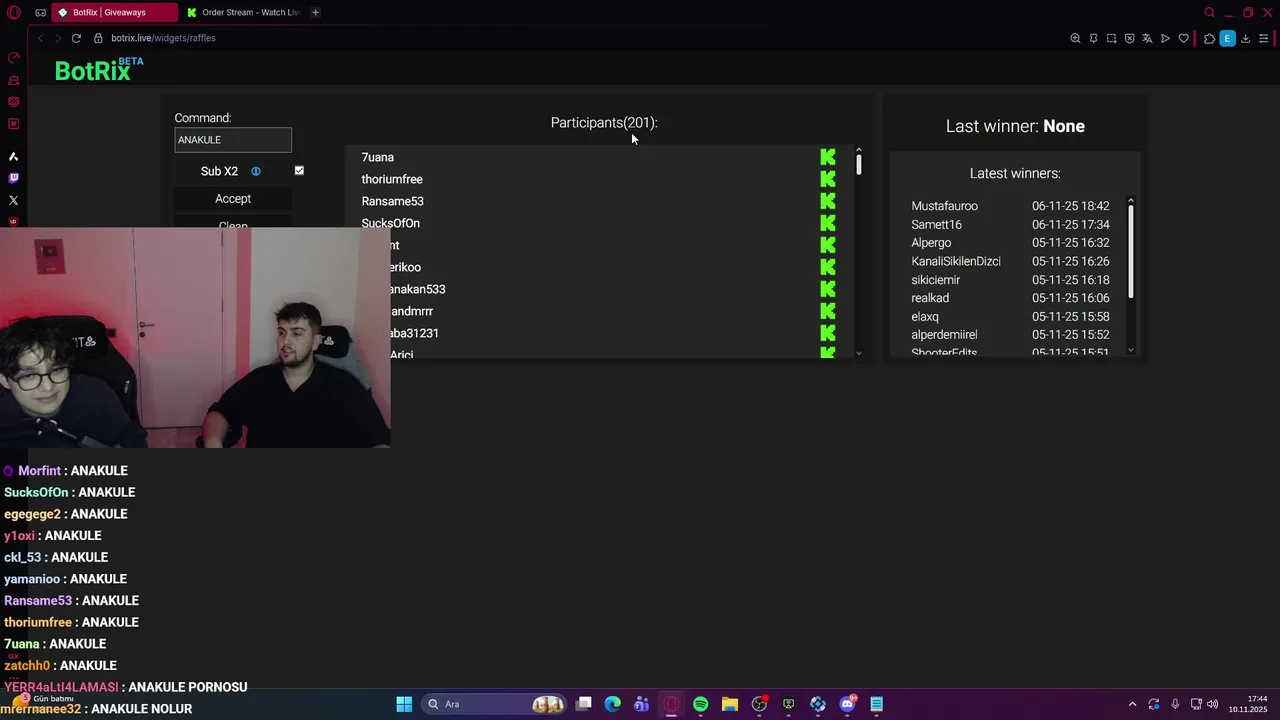The image size is (1280, 720).
Task: Click Kick icon next to Ransame53
Action: pyautogui.click(x=828, y=201)
